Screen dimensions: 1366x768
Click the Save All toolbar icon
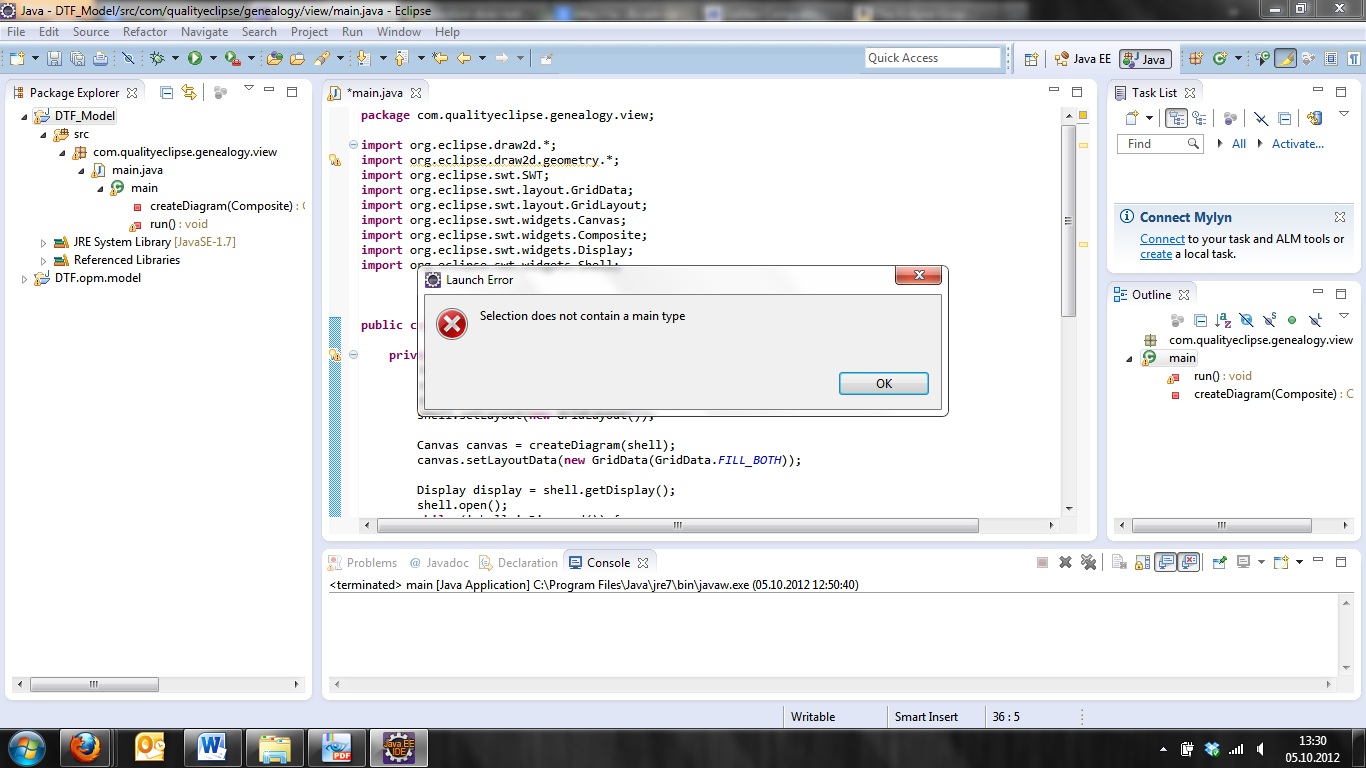tap(77, 58)
